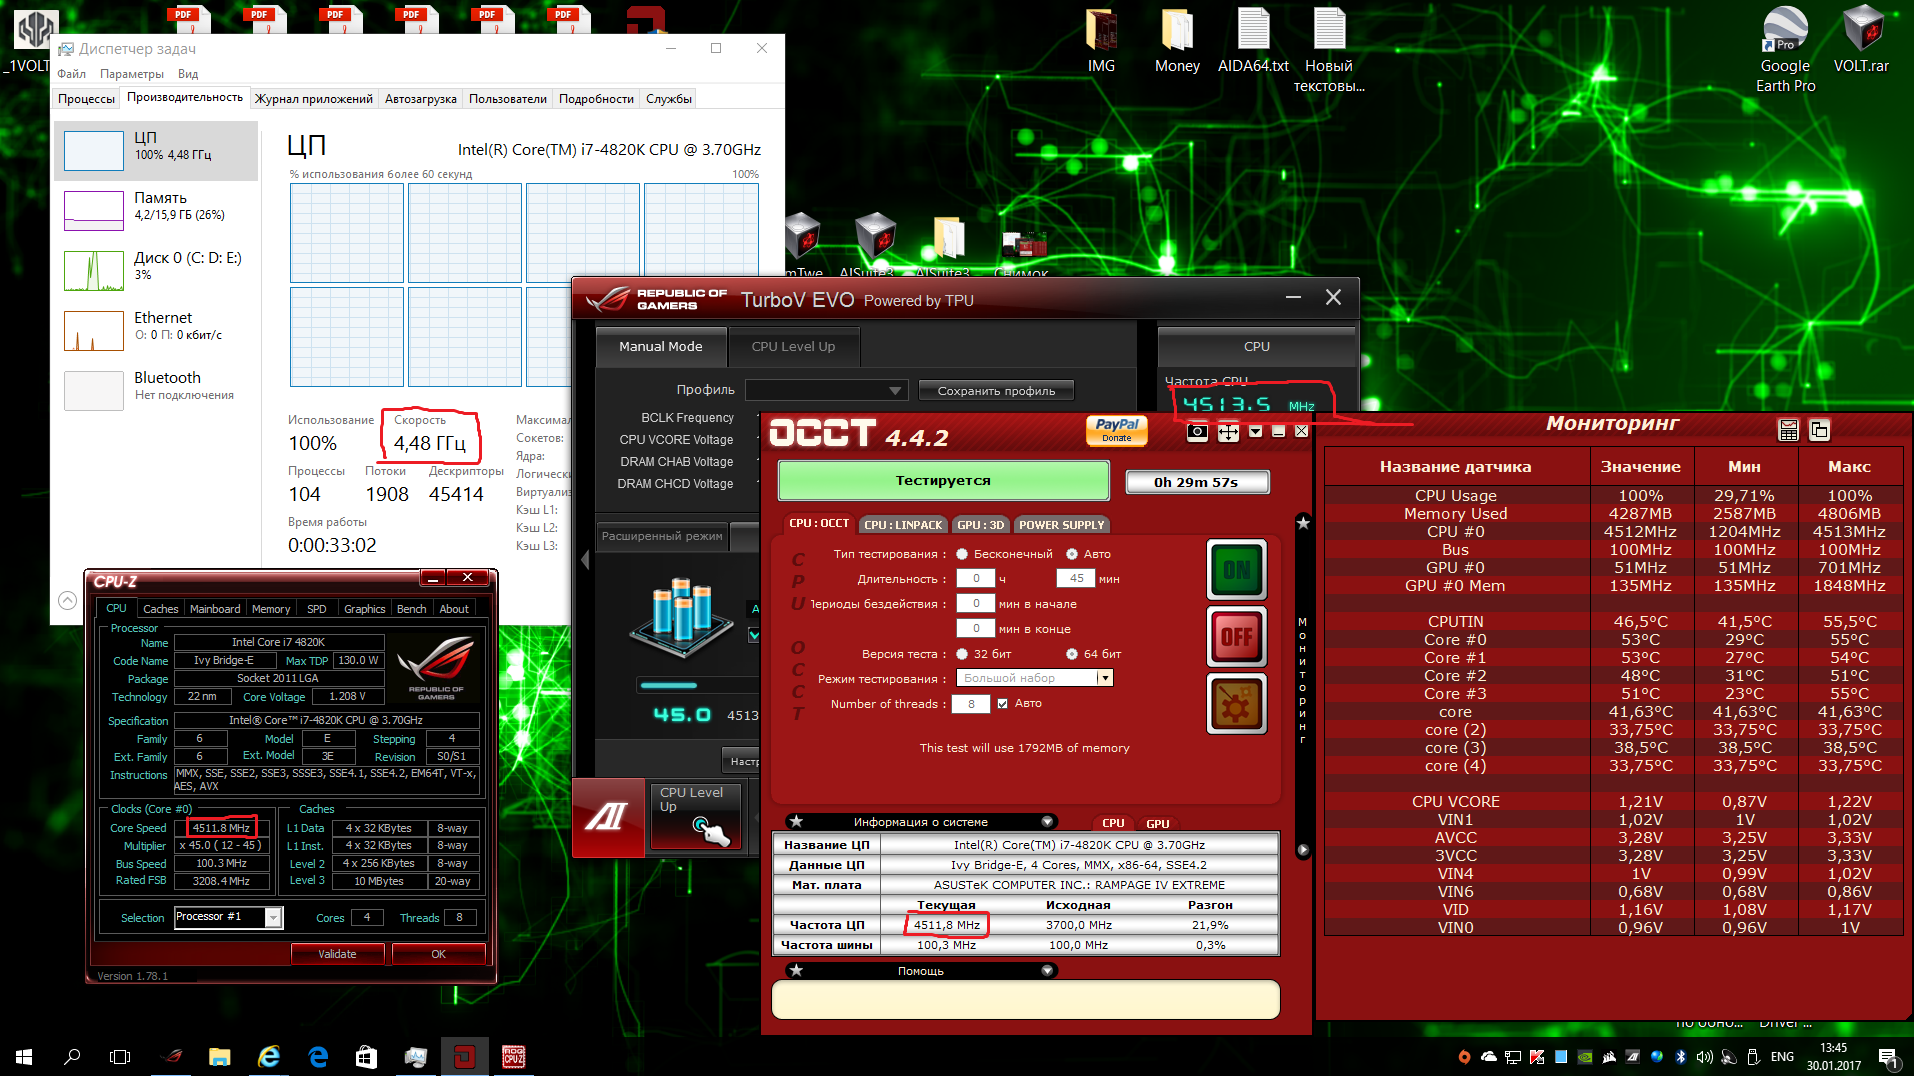This screenshot has width=1914, height=1076.
Task: Open Microsoft Edge on the taskbar
Action: point(318,1056)
